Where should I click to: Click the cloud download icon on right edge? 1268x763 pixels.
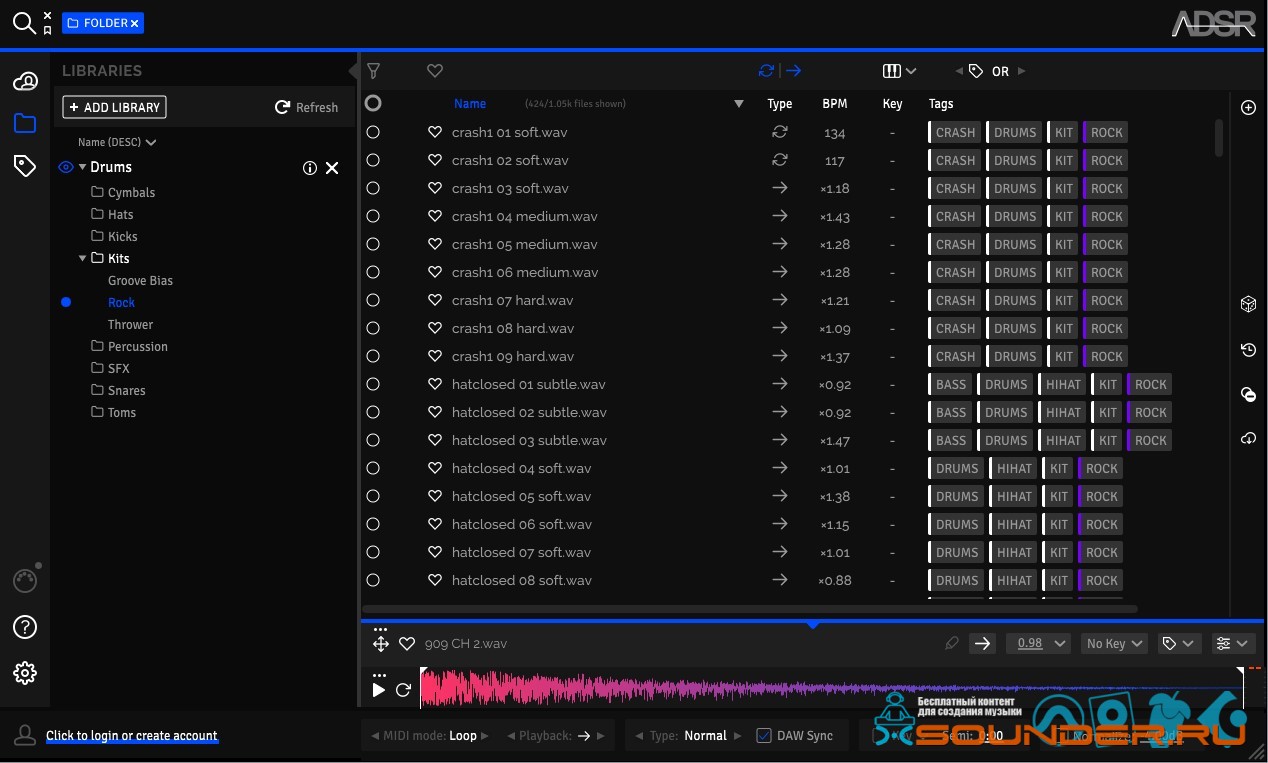(1248, 439)
